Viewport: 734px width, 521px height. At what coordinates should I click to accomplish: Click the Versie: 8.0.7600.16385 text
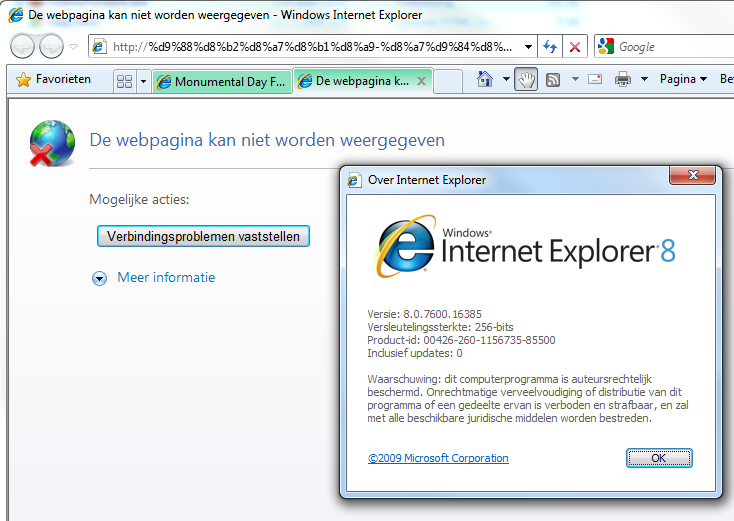[x=424, y=314]
